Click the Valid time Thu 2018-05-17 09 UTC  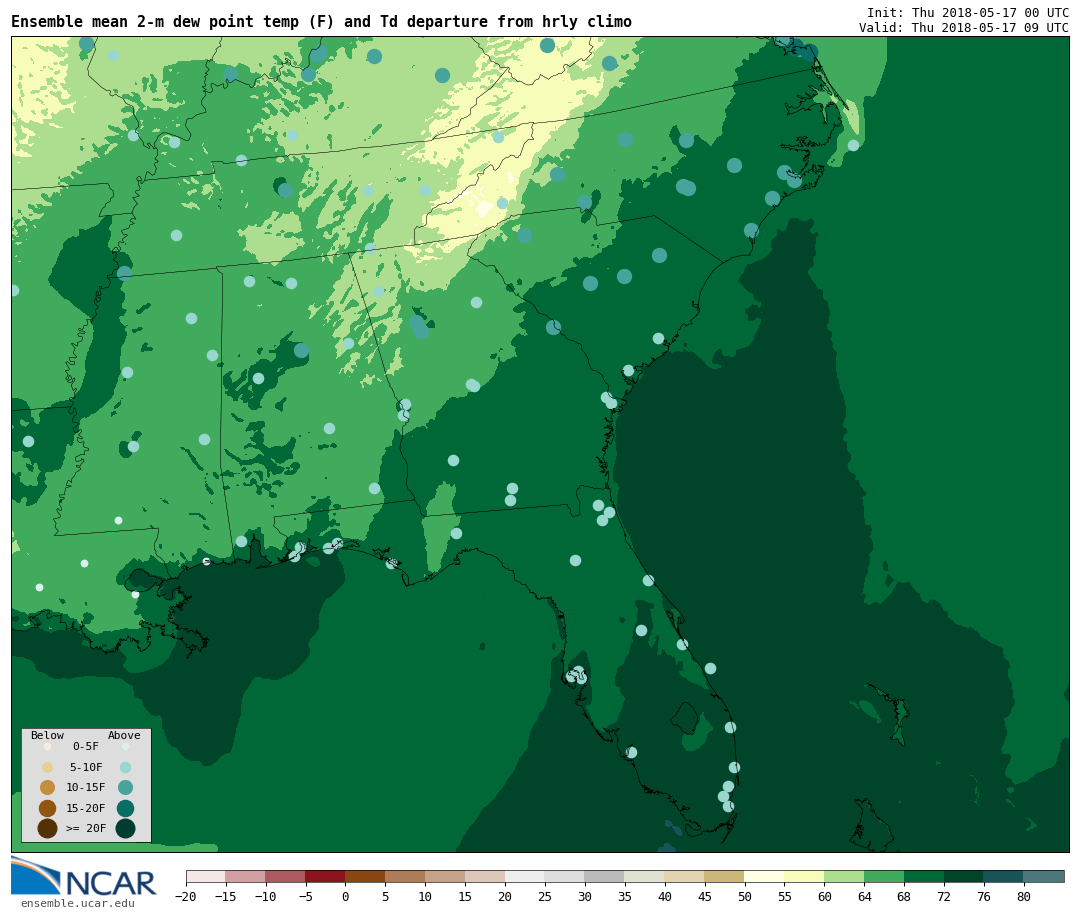pyautogui.click(x=964, y=28)
